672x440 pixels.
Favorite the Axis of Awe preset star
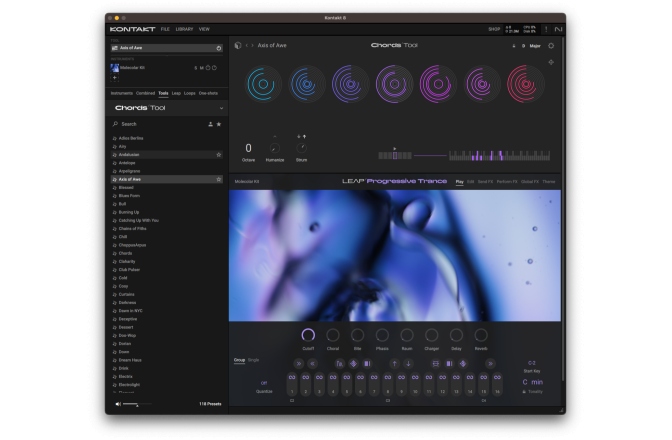219,180
